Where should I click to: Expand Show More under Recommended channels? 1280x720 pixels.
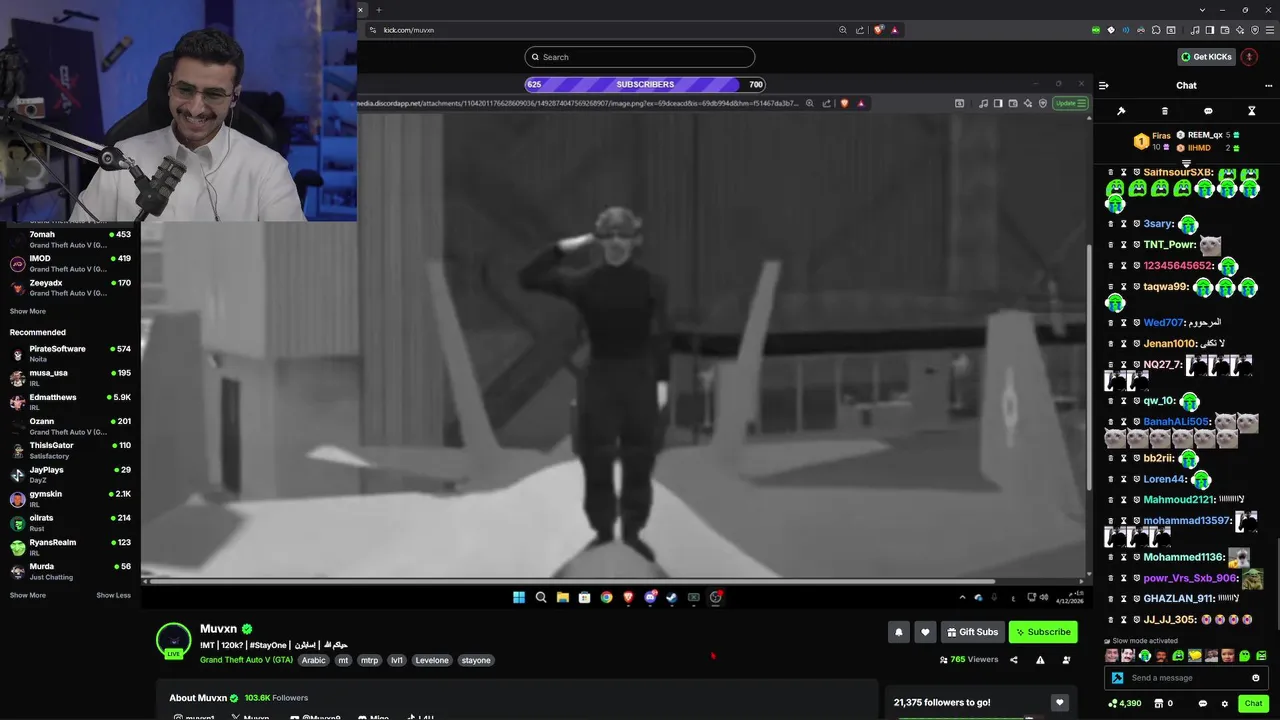(x=28, y=595)
